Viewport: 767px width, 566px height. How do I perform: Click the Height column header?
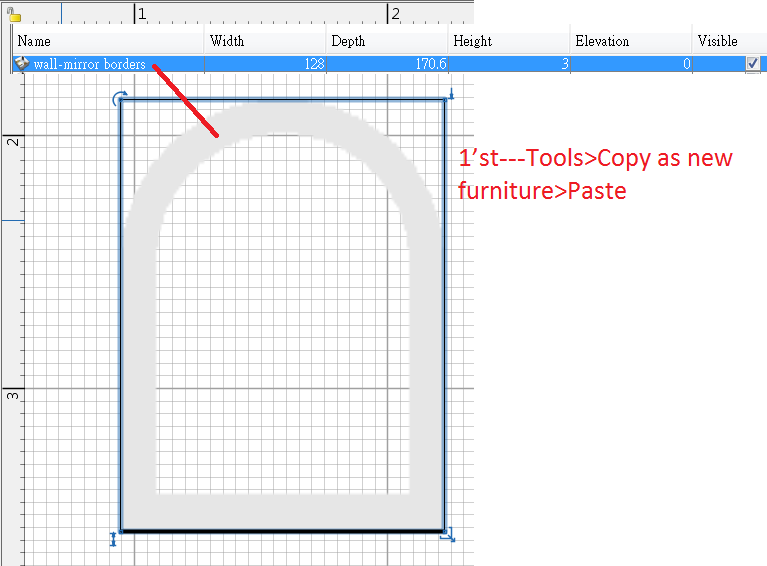pyautogui.click(x=508, y=41)
